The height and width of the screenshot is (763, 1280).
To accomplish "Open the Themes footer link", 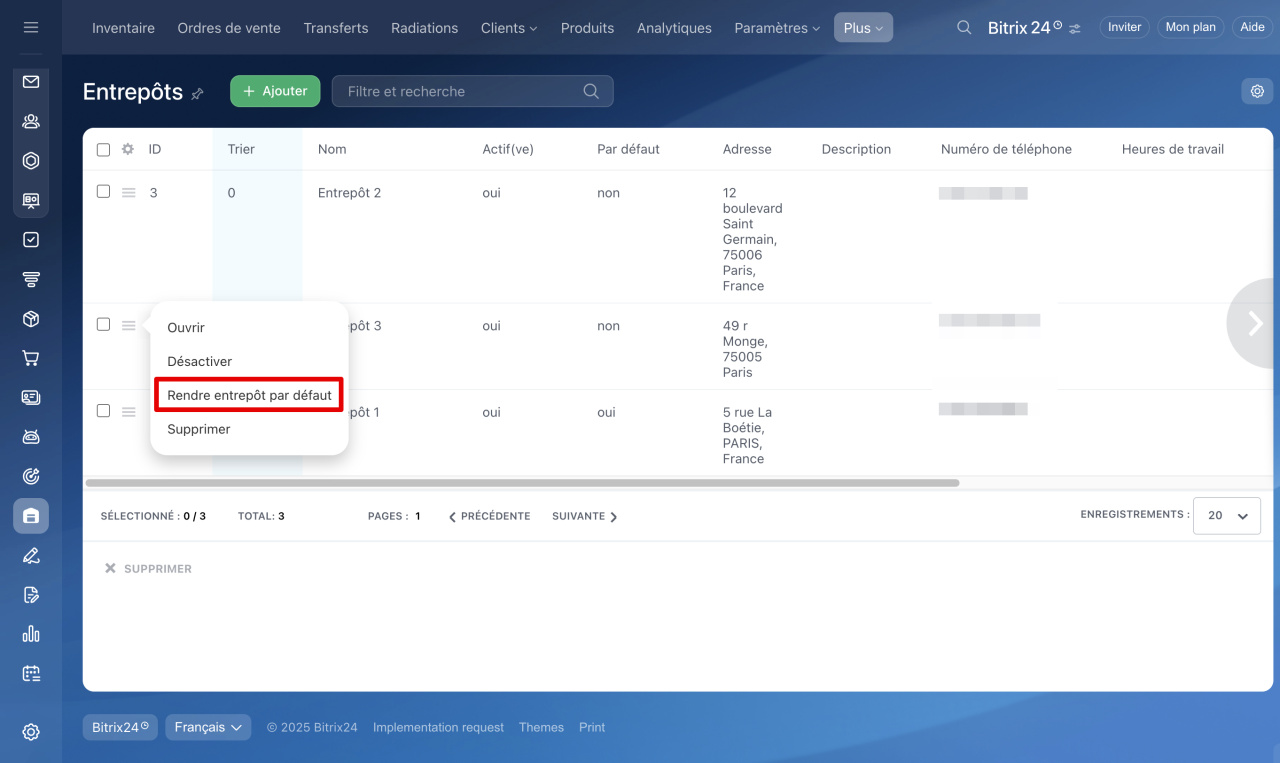I will 541,727.
